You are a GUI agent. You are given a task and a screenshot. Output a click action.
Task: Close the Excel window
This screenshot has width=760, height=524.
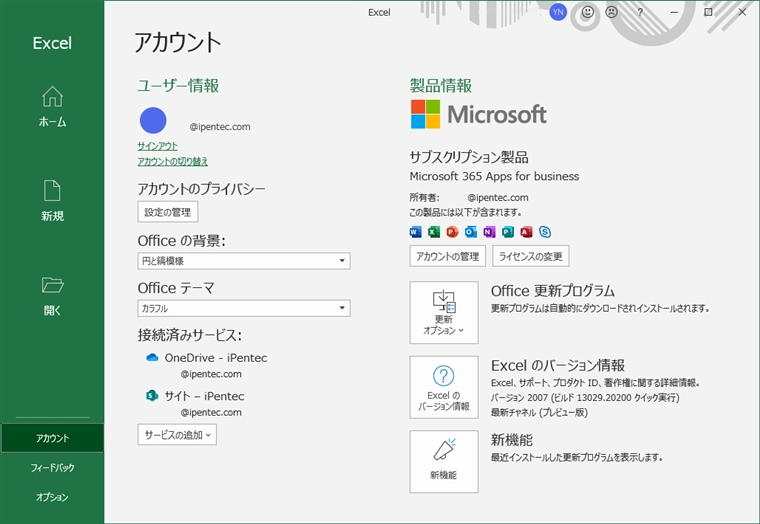coord(742,12)
